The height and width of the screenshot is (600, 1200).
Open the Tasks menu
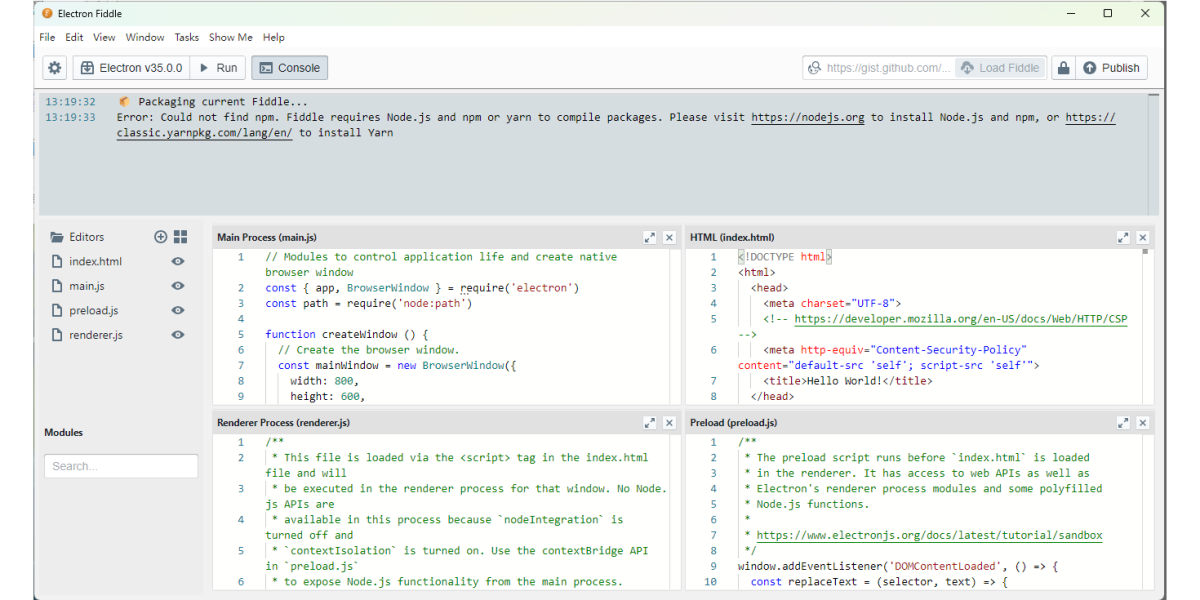click(x=187, y=37)
